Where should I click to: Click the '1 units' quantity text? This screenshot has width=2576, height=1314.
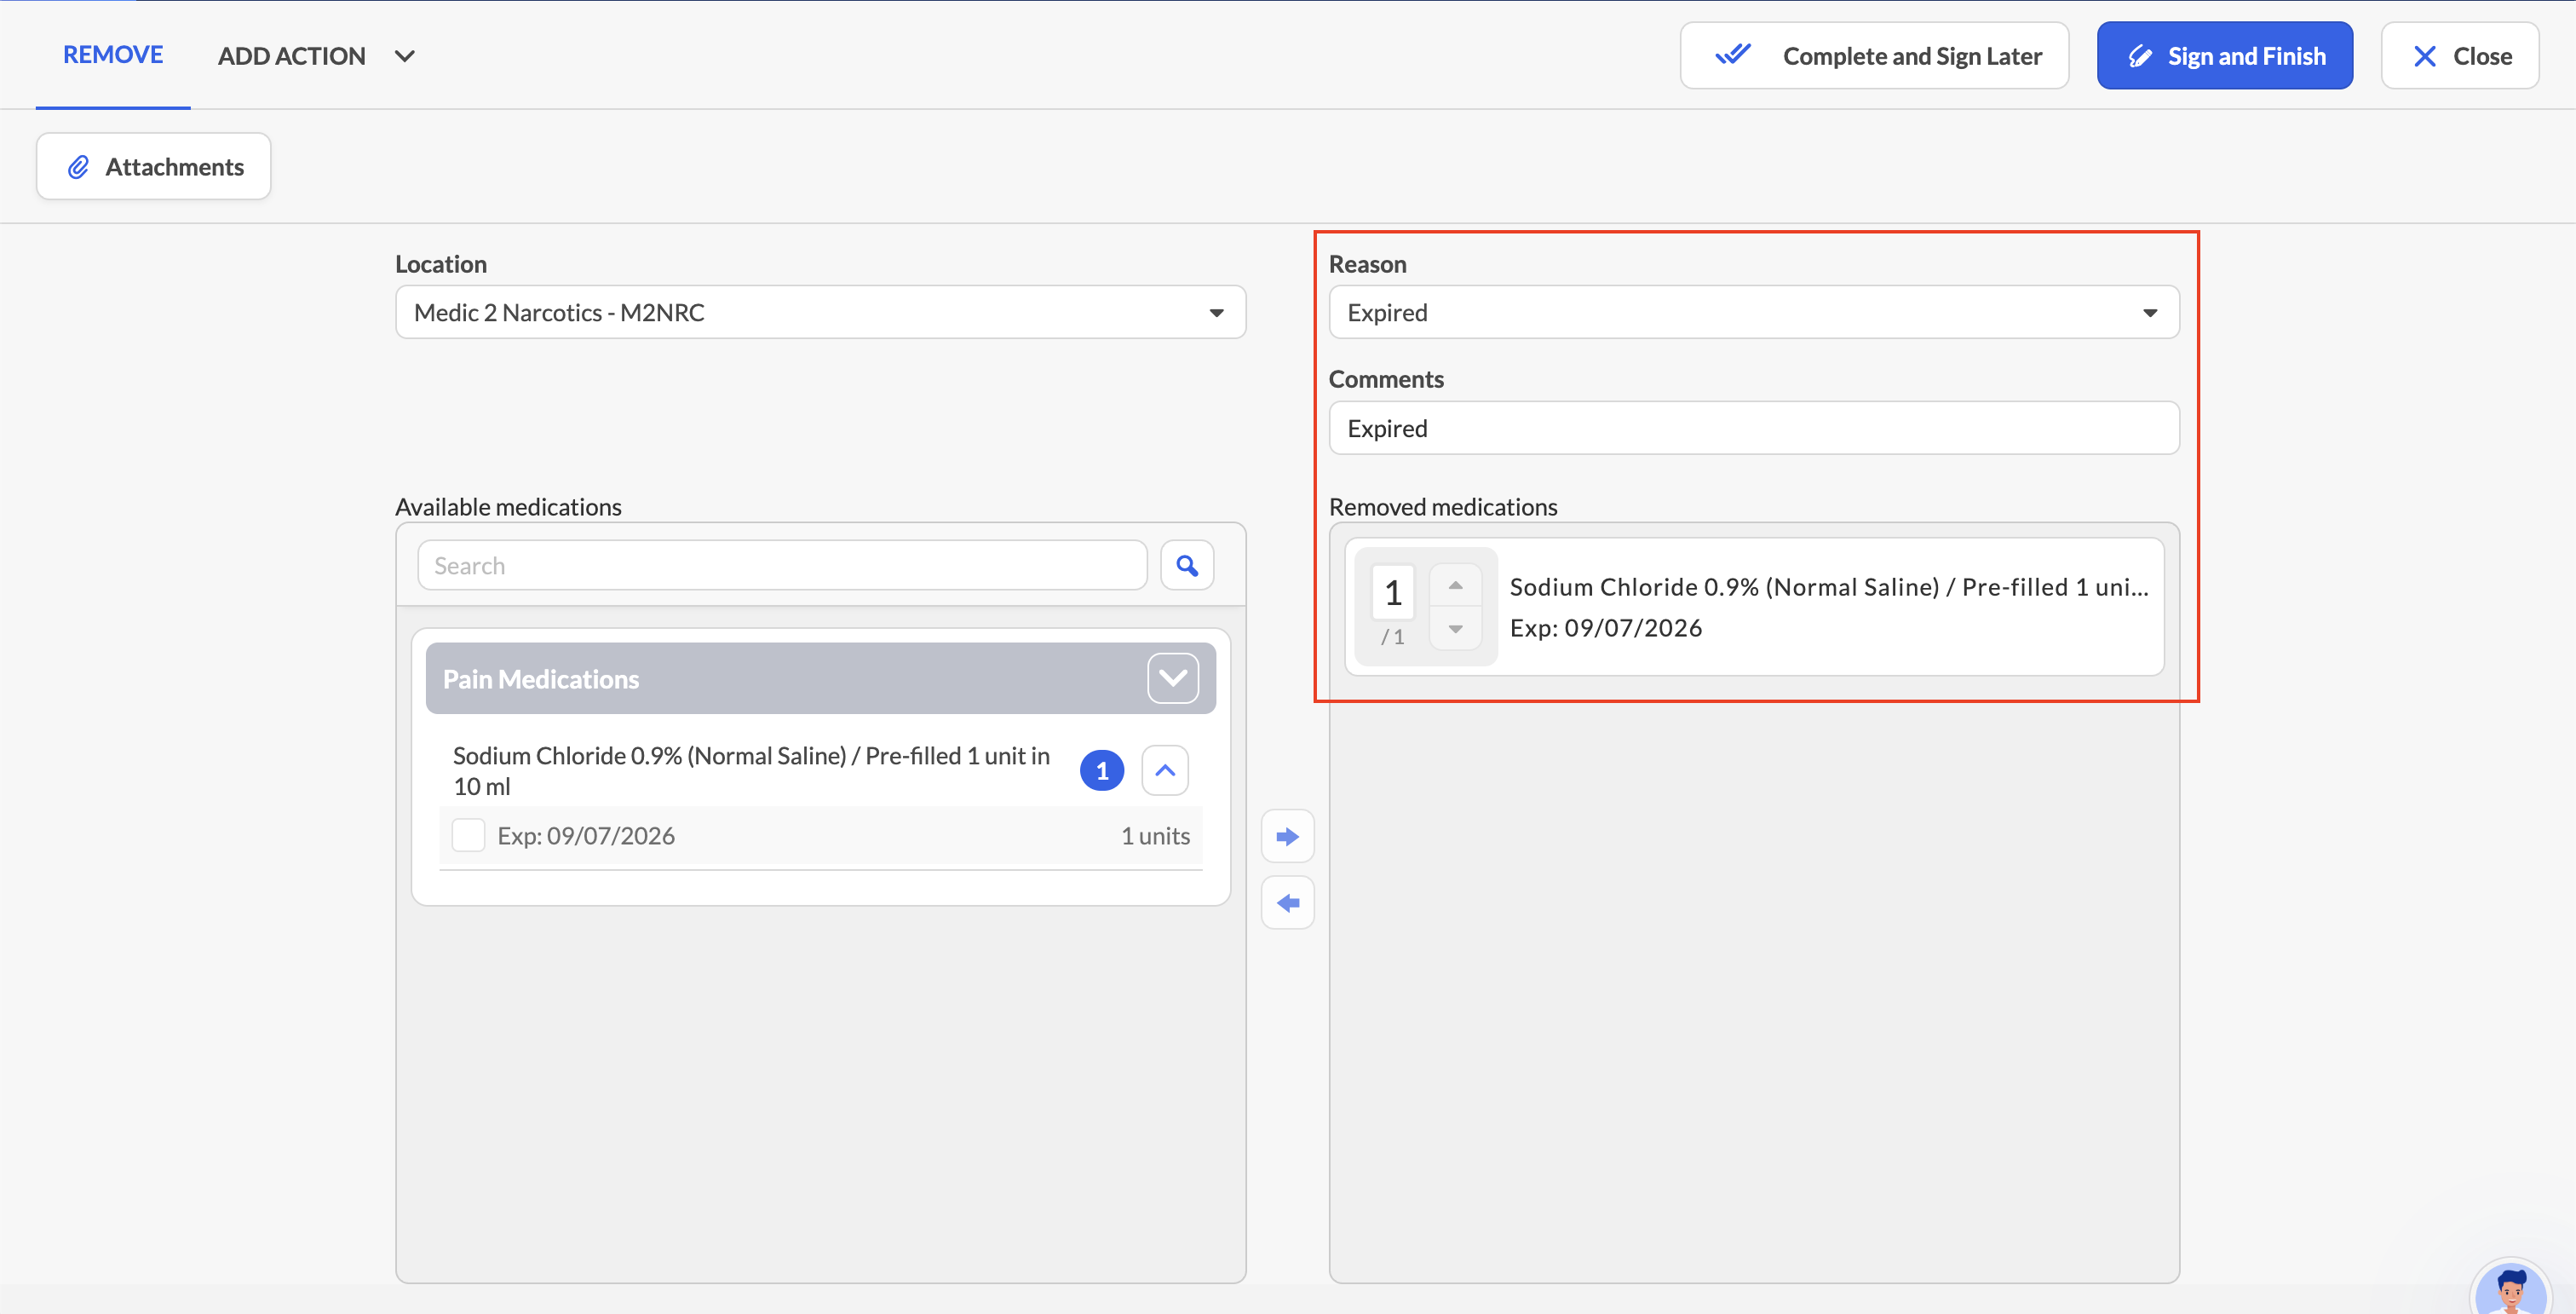click(1155, 836)
